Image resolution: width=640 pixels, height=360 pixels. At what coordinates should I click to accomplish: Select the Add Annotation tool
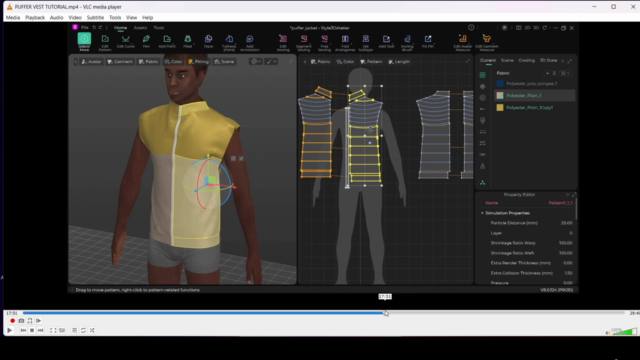pos(249,42)
